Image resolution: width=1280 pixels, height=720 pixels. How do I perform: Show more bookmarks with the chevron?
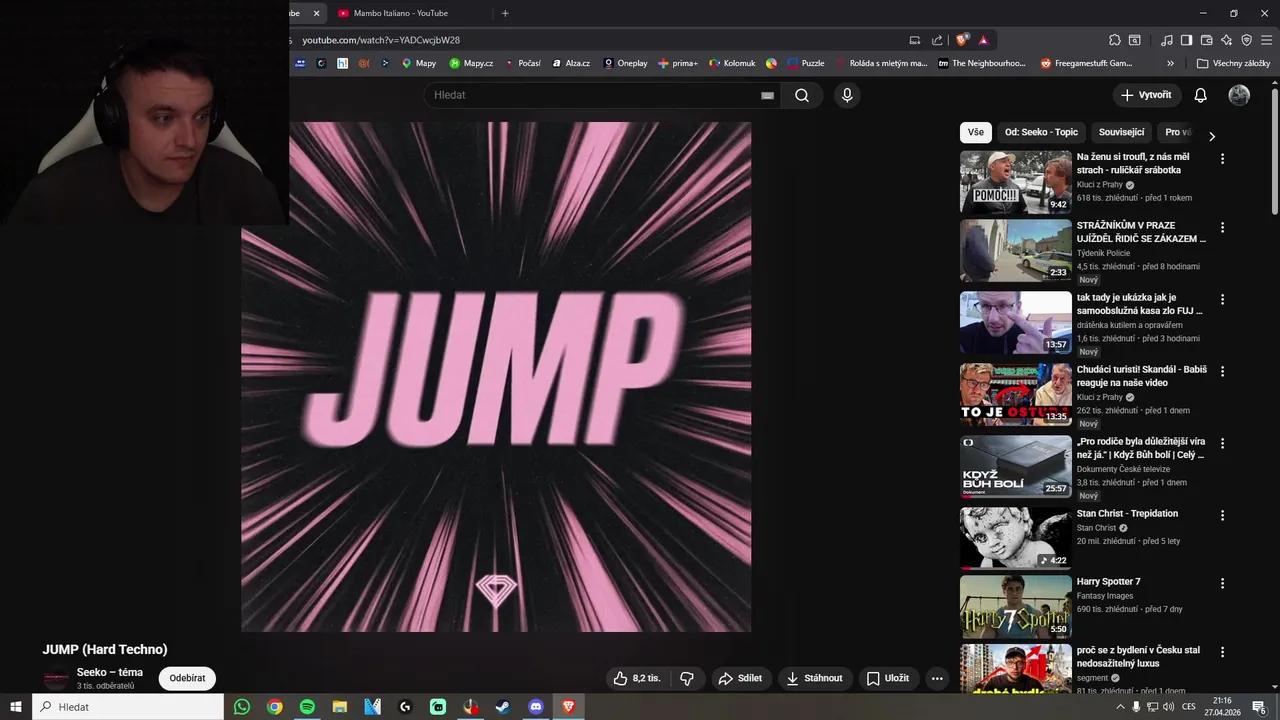tap(1171, 63)
